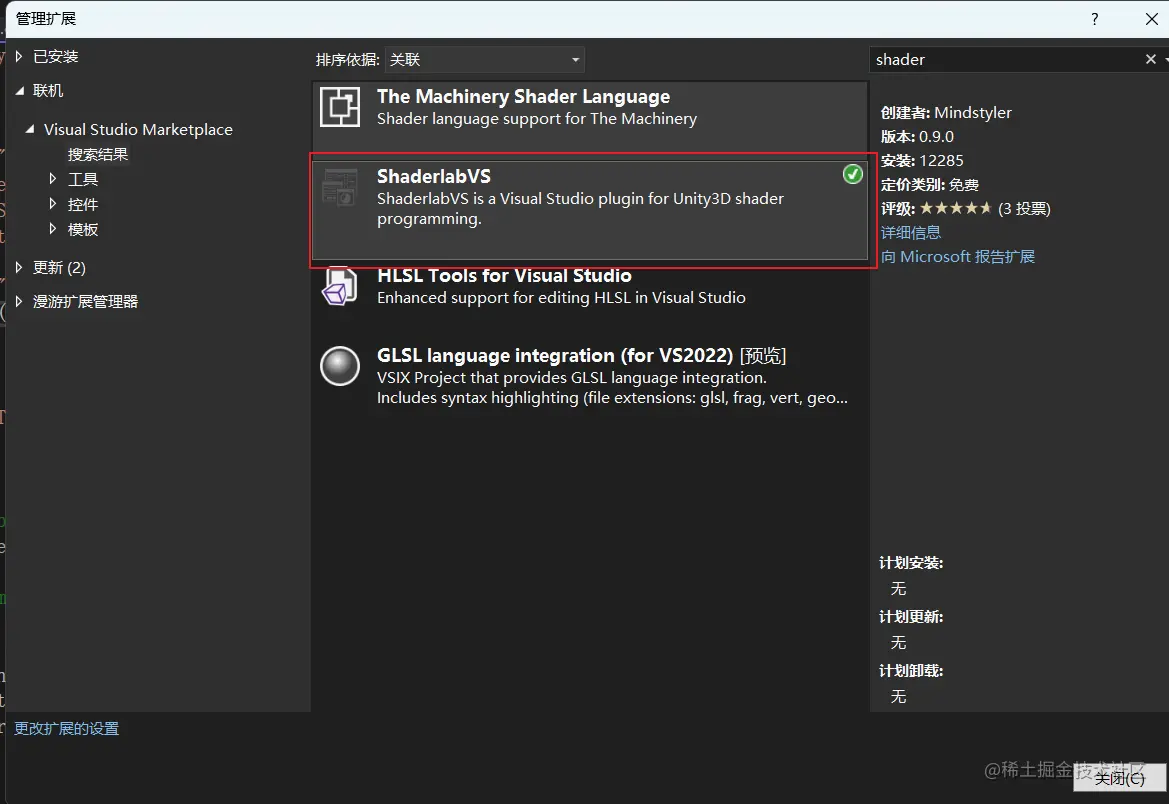Click Enhanced support for editing HLSL description
1169x804 pixels.
point(561,298)
